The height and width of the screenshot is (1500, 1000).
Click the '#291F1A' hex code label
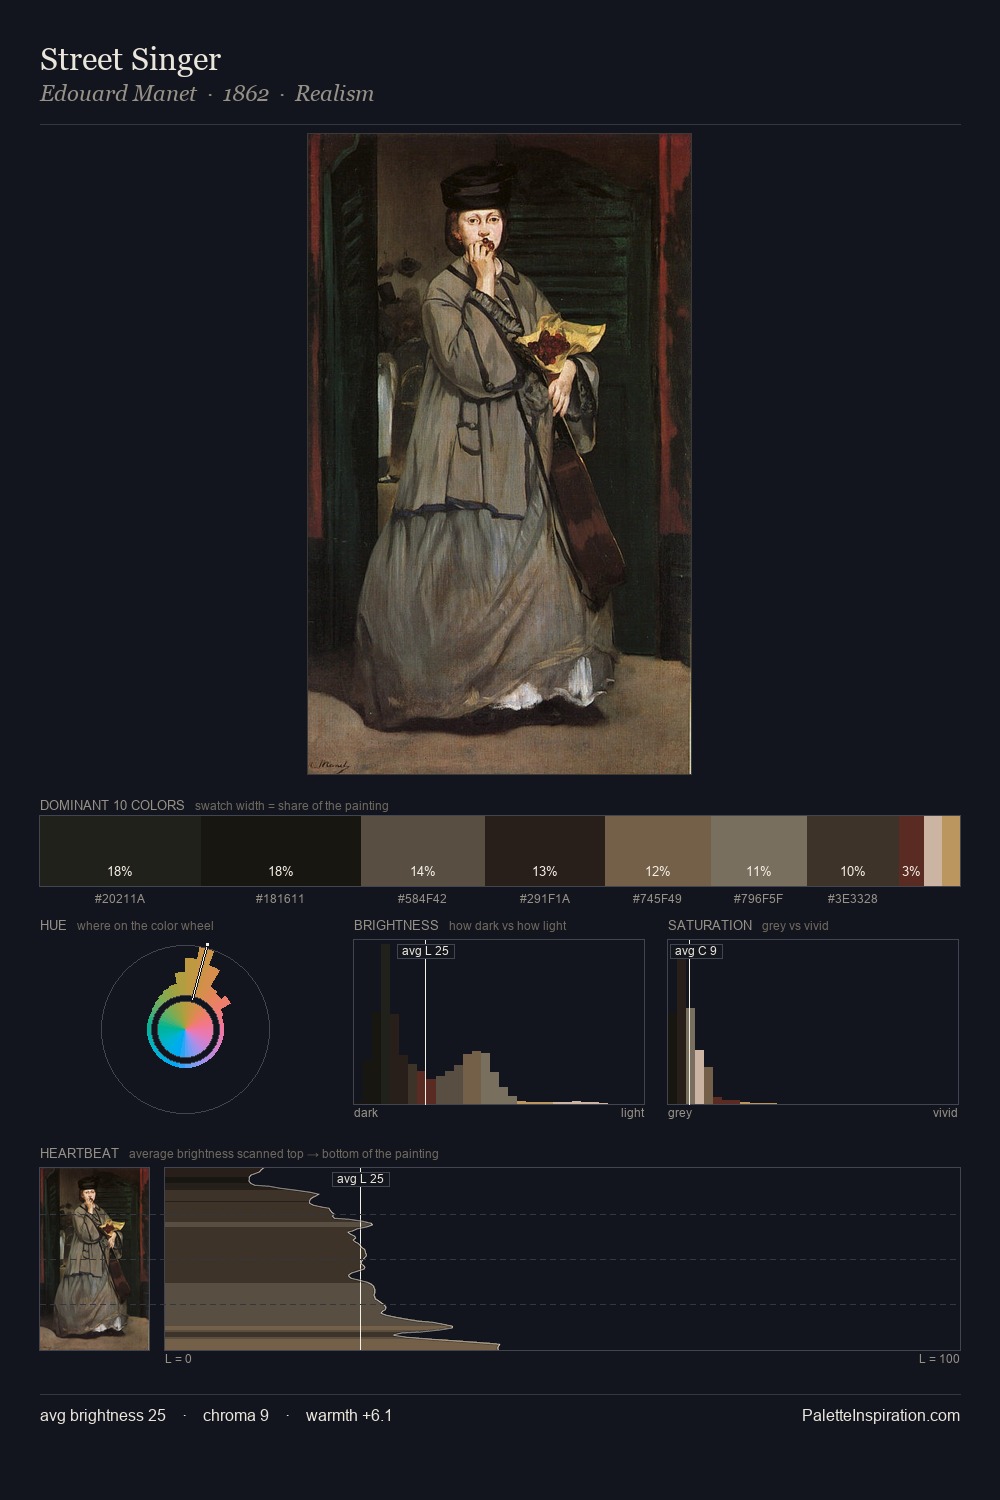(545, 899)
